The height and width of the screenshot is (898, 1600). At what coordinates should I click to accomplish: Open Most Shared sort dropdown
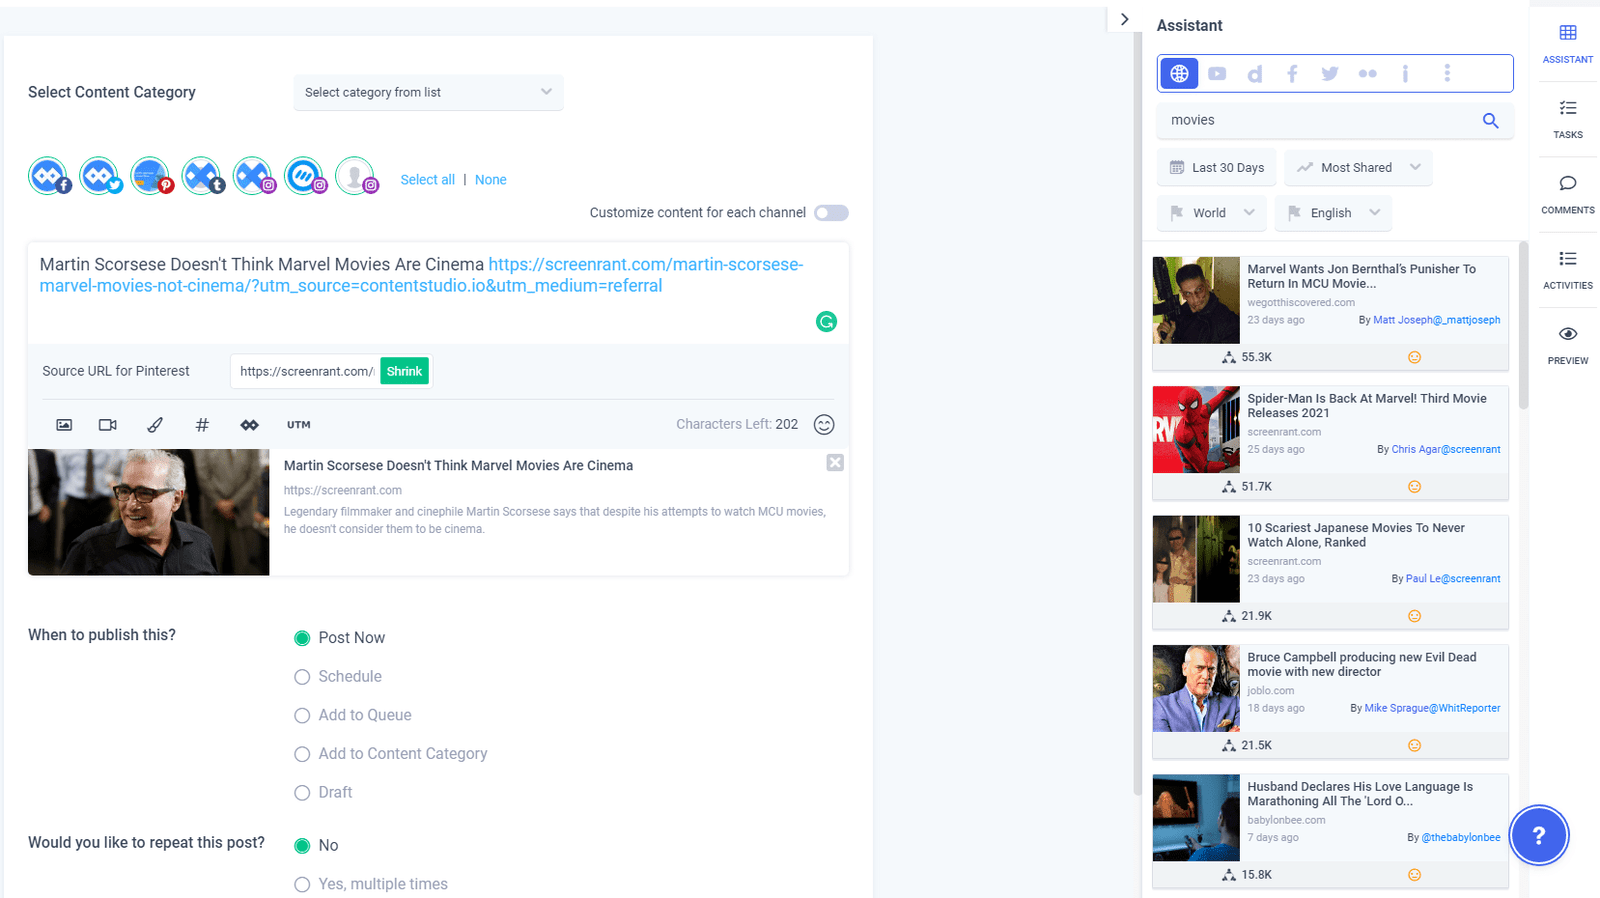1358,168
